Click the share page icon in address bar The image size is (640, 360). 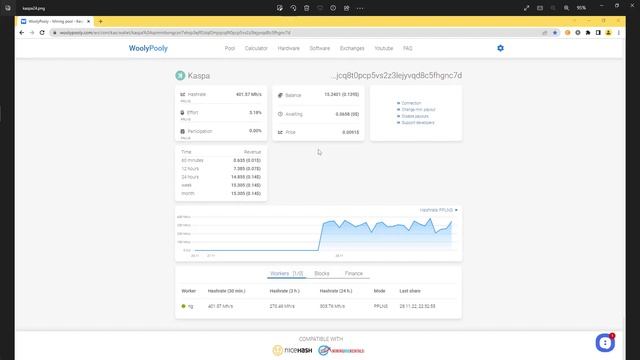pos(544,33)
